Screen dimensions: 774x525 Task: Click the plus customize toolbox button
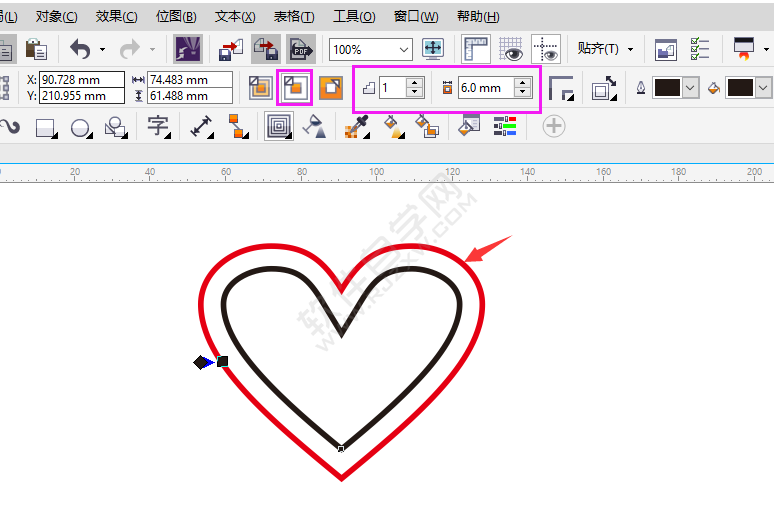[x=553, y=126]
